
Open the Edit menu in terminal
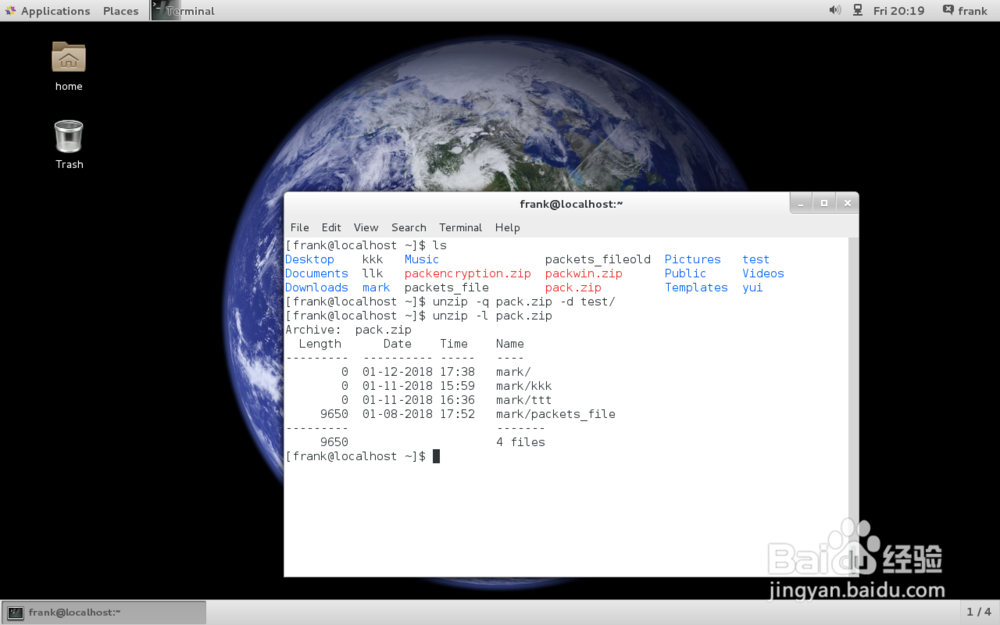(x=331, y=227)
